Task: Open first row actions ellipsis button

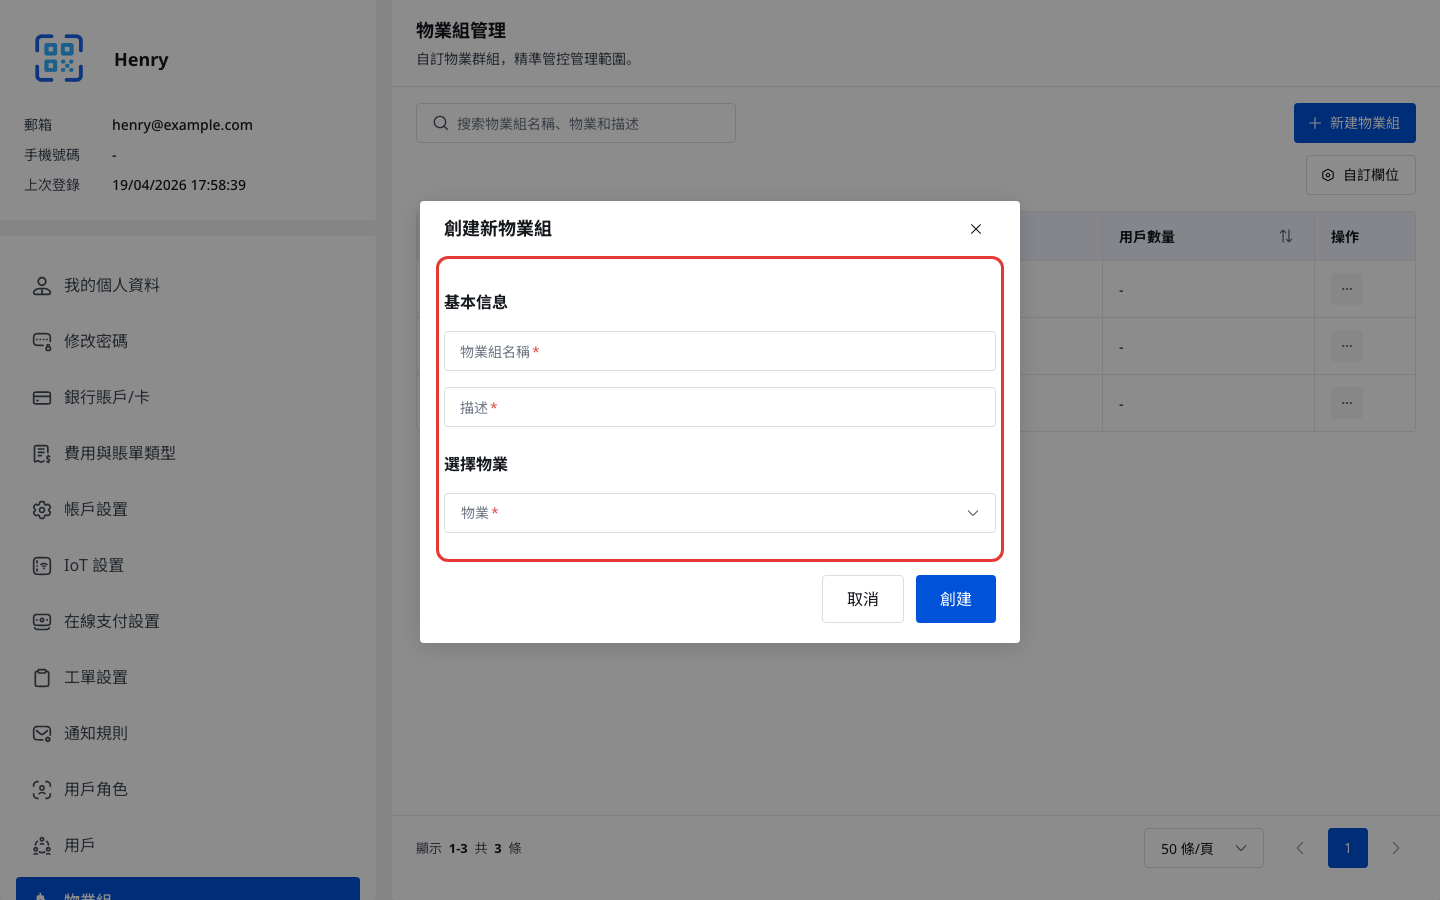Action: tap(1347, 289)
